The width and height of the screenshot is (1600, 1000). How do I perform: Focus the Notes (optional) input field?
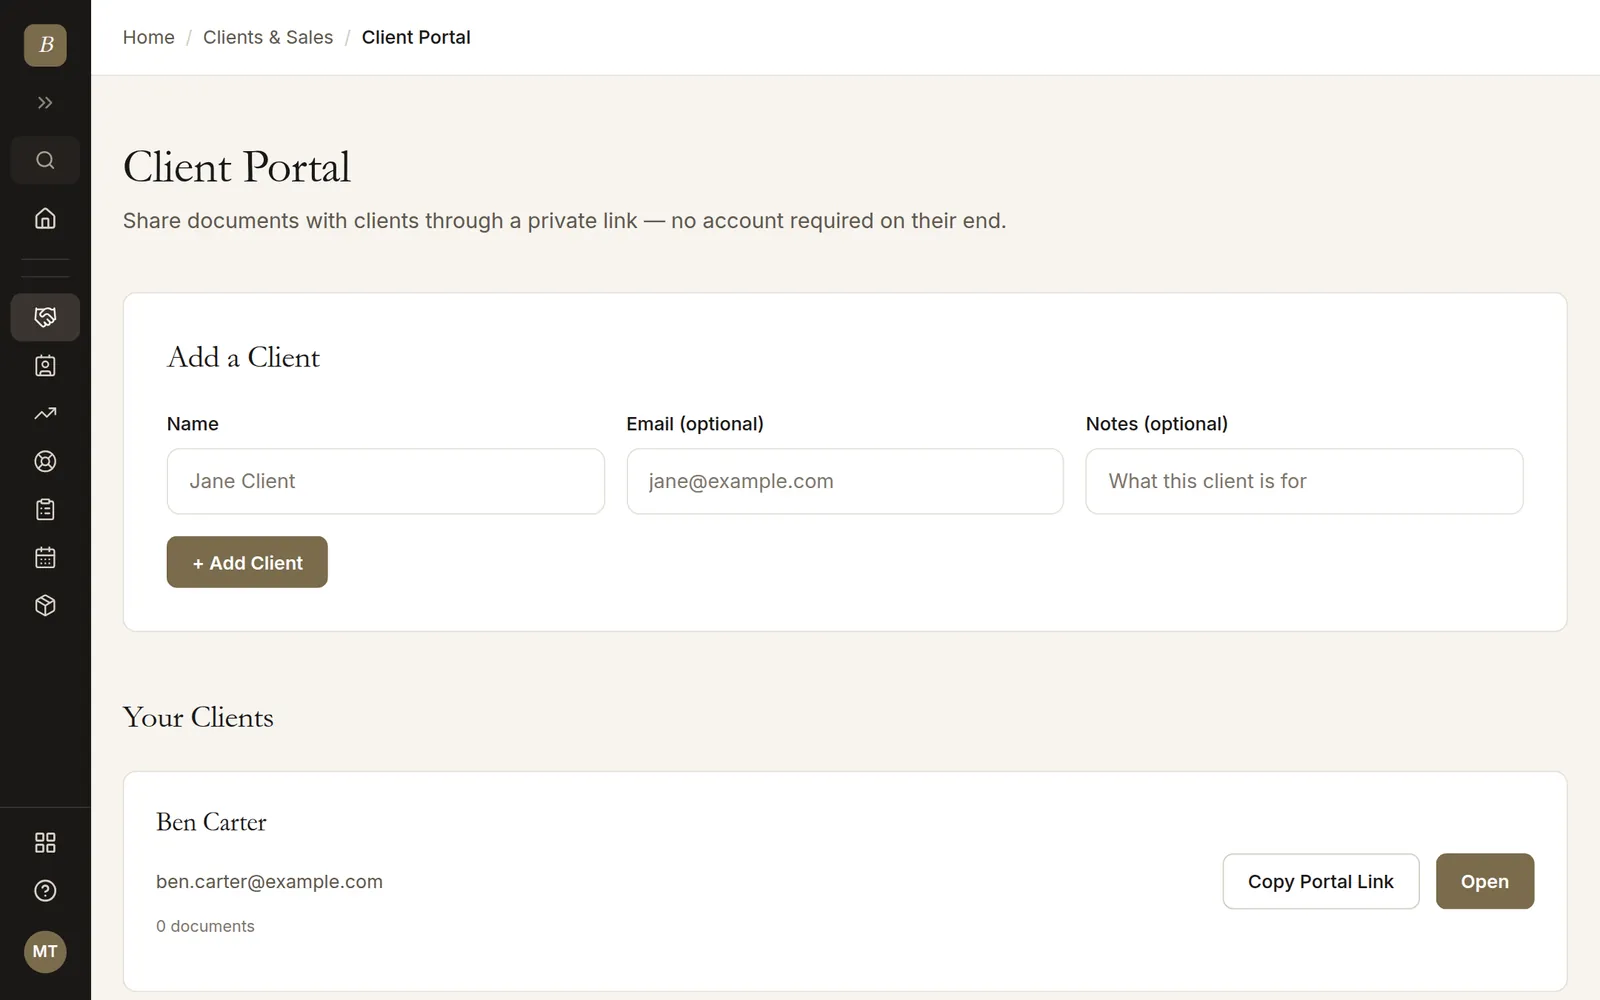(1304, 481)
